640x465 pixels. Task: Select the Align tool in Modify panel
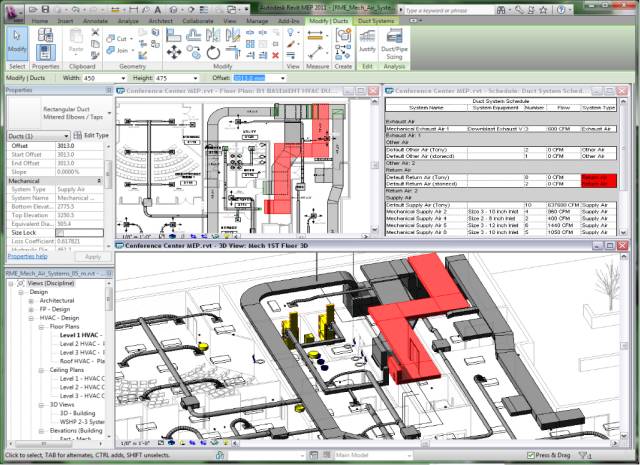coord(173,35)
